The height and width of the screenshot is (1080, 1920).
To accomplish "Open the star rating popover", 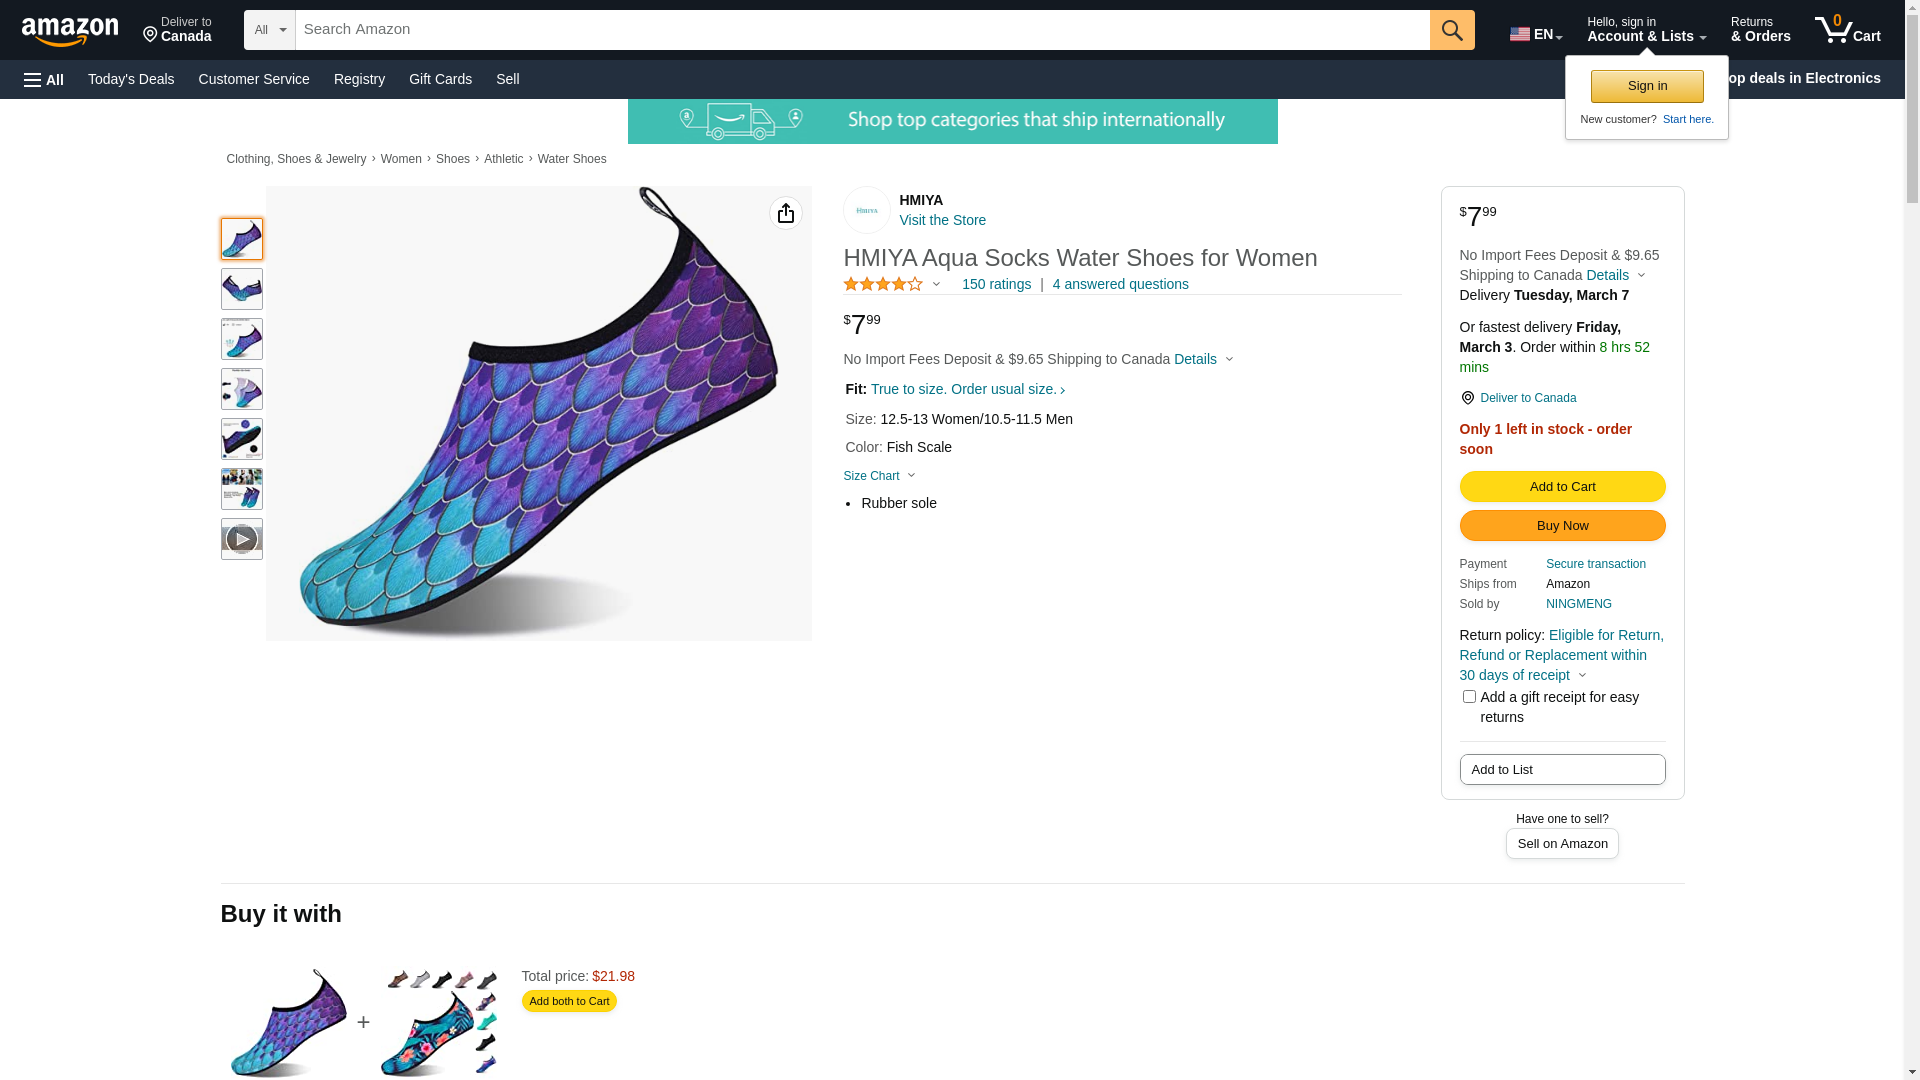I will tap(892, 285).
